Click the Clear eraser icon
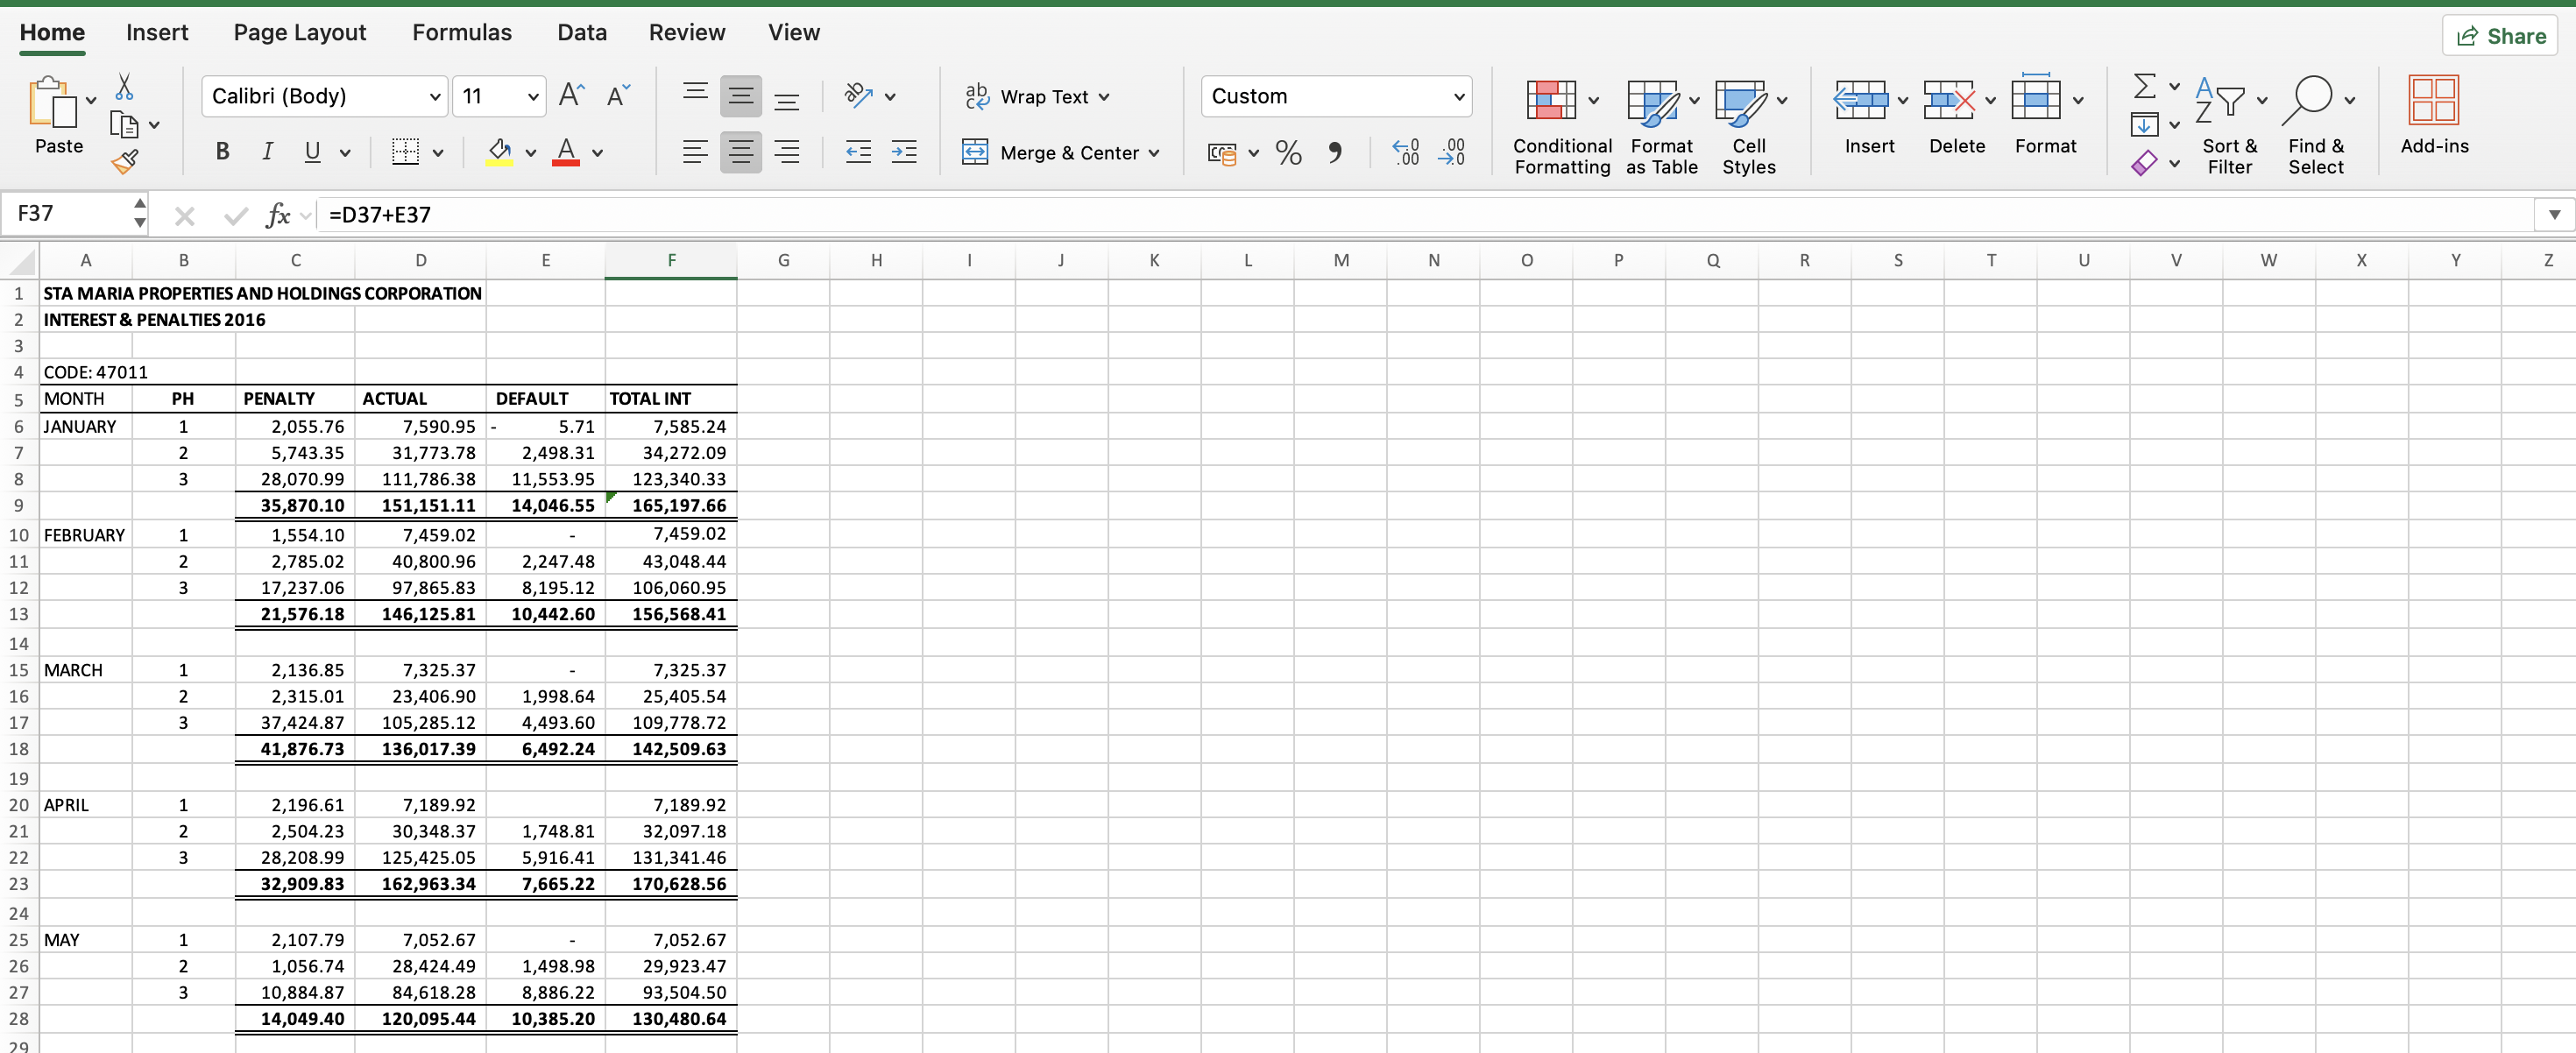2576x1053 pixels. point(2143,163)
